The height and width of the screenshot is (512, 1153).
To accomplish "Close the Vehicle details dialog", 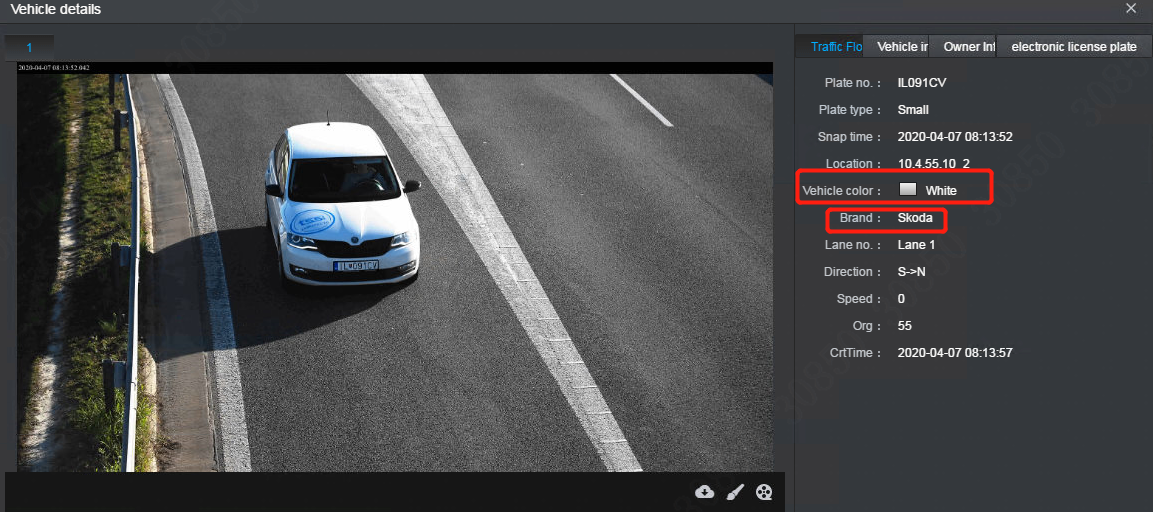I will point(1131,9).
